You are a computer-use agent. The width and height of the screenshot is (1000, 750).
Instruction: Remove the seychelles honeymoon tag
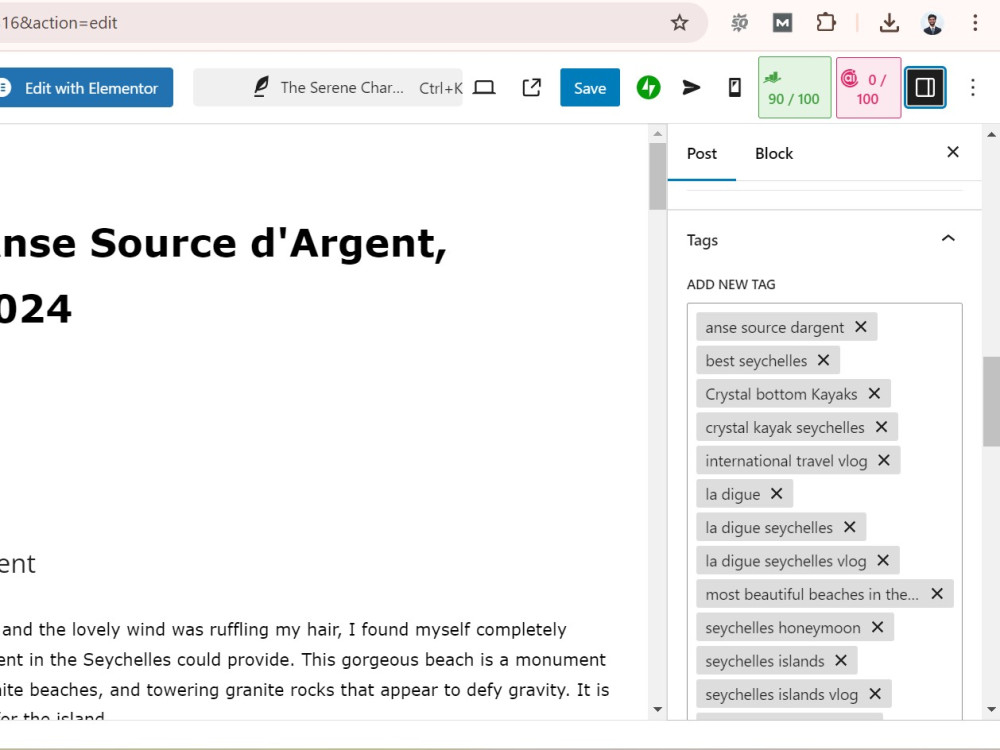pyautogui.click(x=878, y=628)
